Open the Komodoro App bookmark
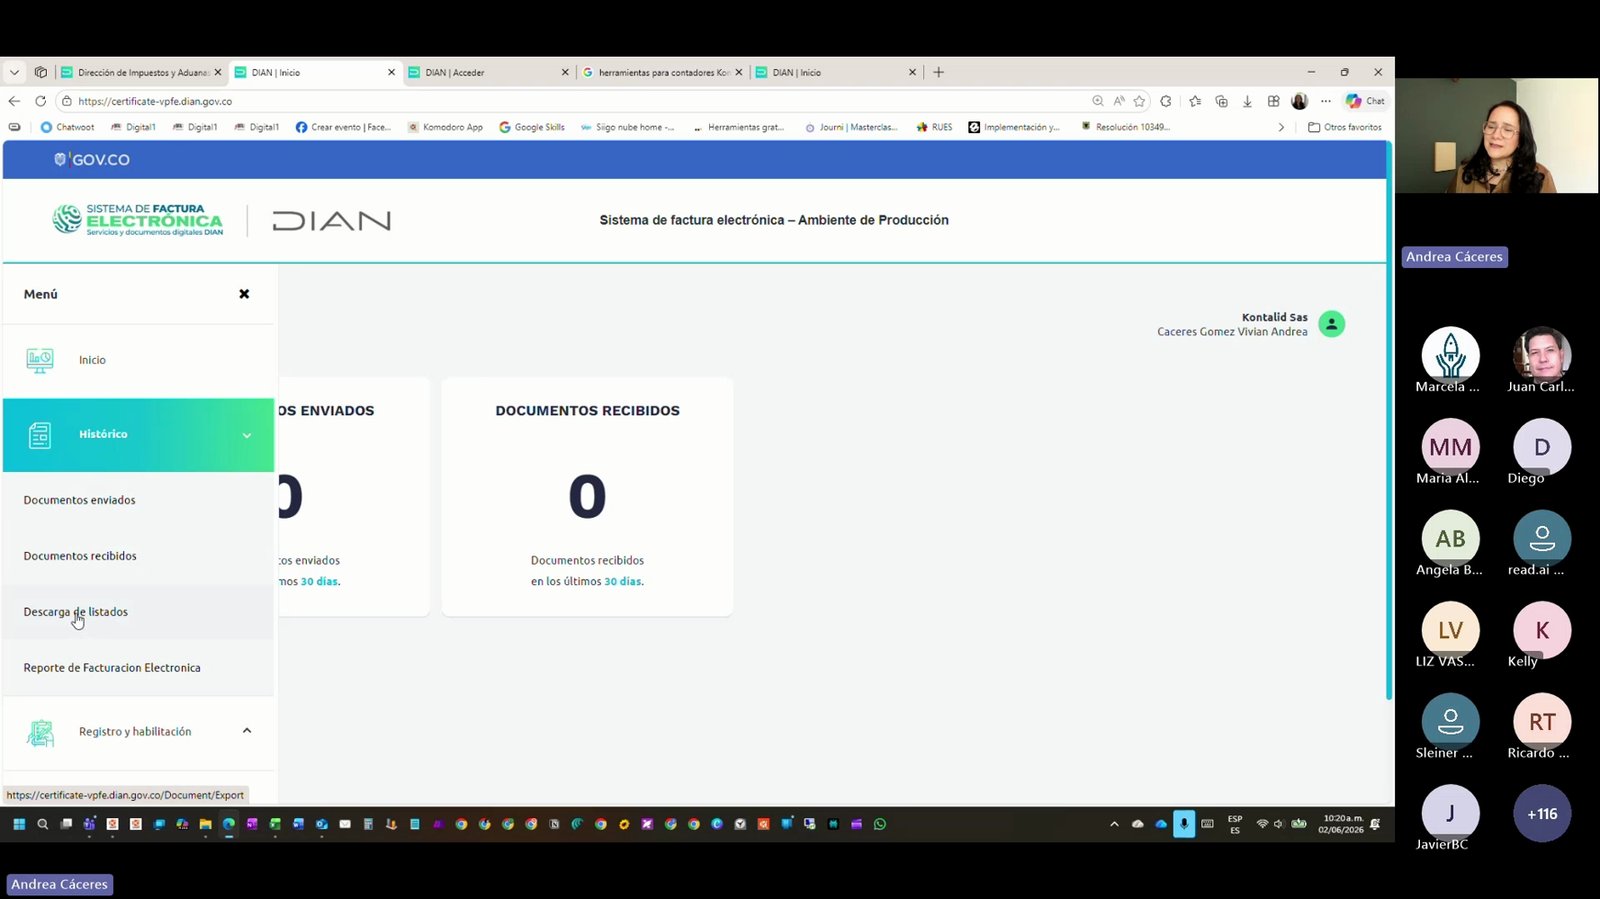The height and width of the screenshot is (899, 1600). point(445,127)
